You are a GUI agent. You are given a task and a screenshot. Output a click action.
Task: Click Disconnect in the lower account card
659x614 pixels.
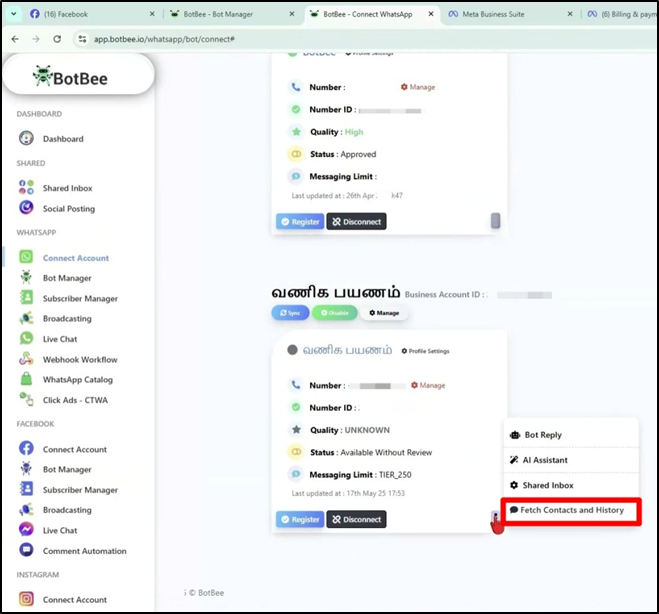(x=355, y=519)
